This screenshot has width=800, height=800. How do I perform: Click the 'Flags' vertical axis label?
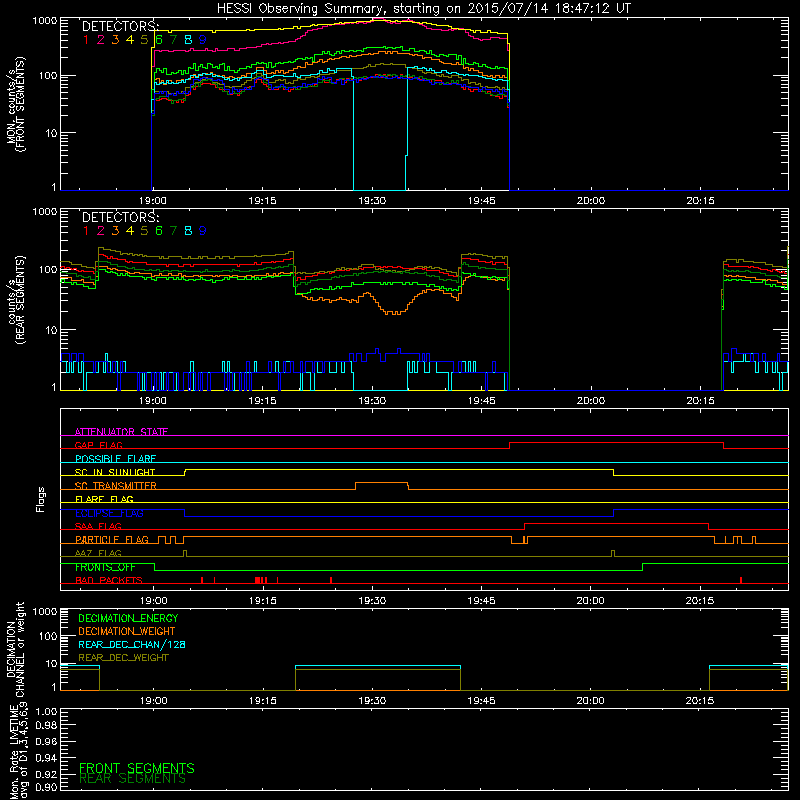click(x=41, y=499)
